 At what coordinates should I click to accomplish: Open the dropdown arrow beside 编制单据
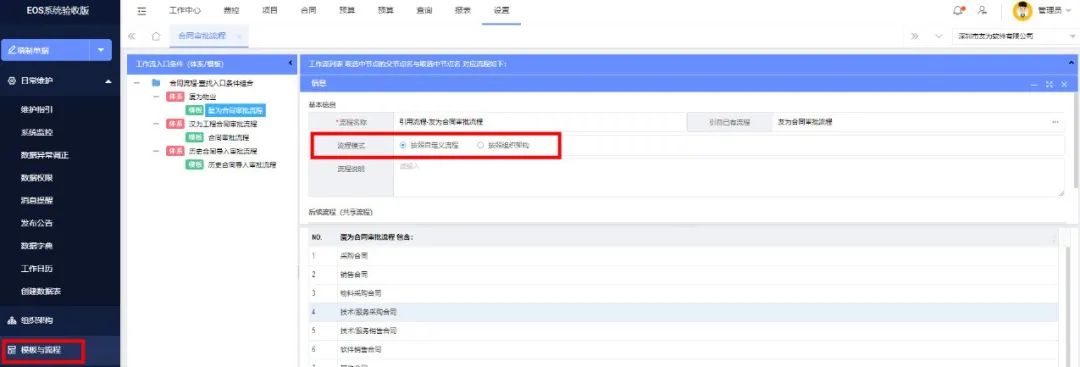101,50
